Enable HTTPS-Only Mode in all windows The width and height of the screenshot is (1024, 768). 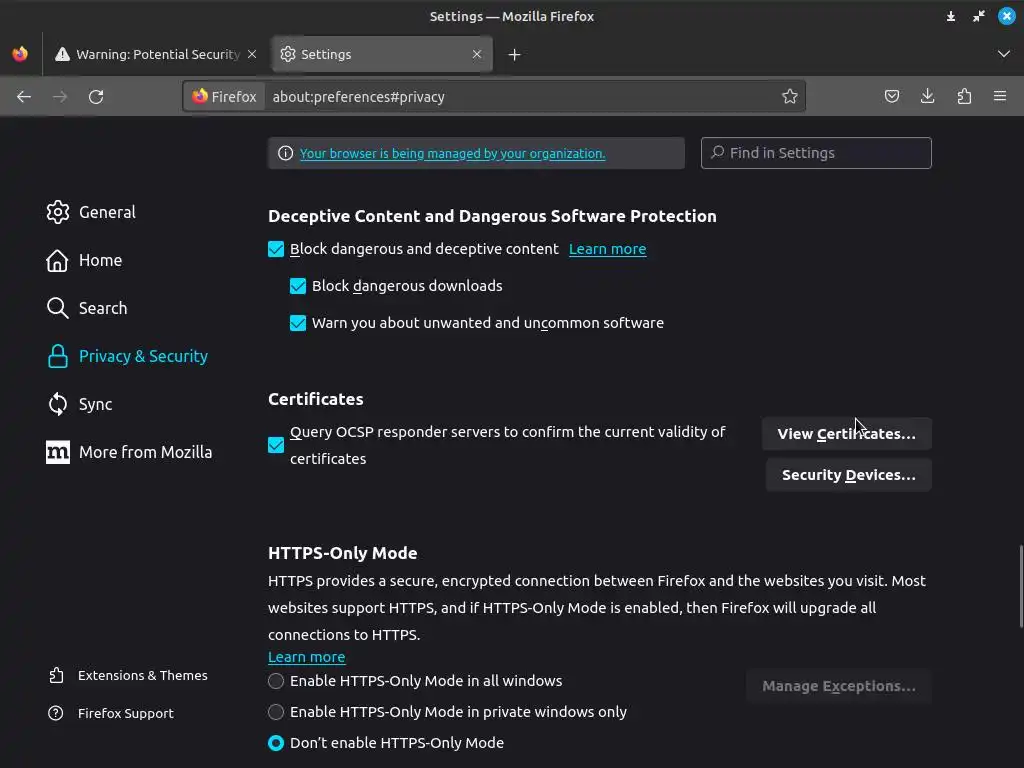pos(276,681)
